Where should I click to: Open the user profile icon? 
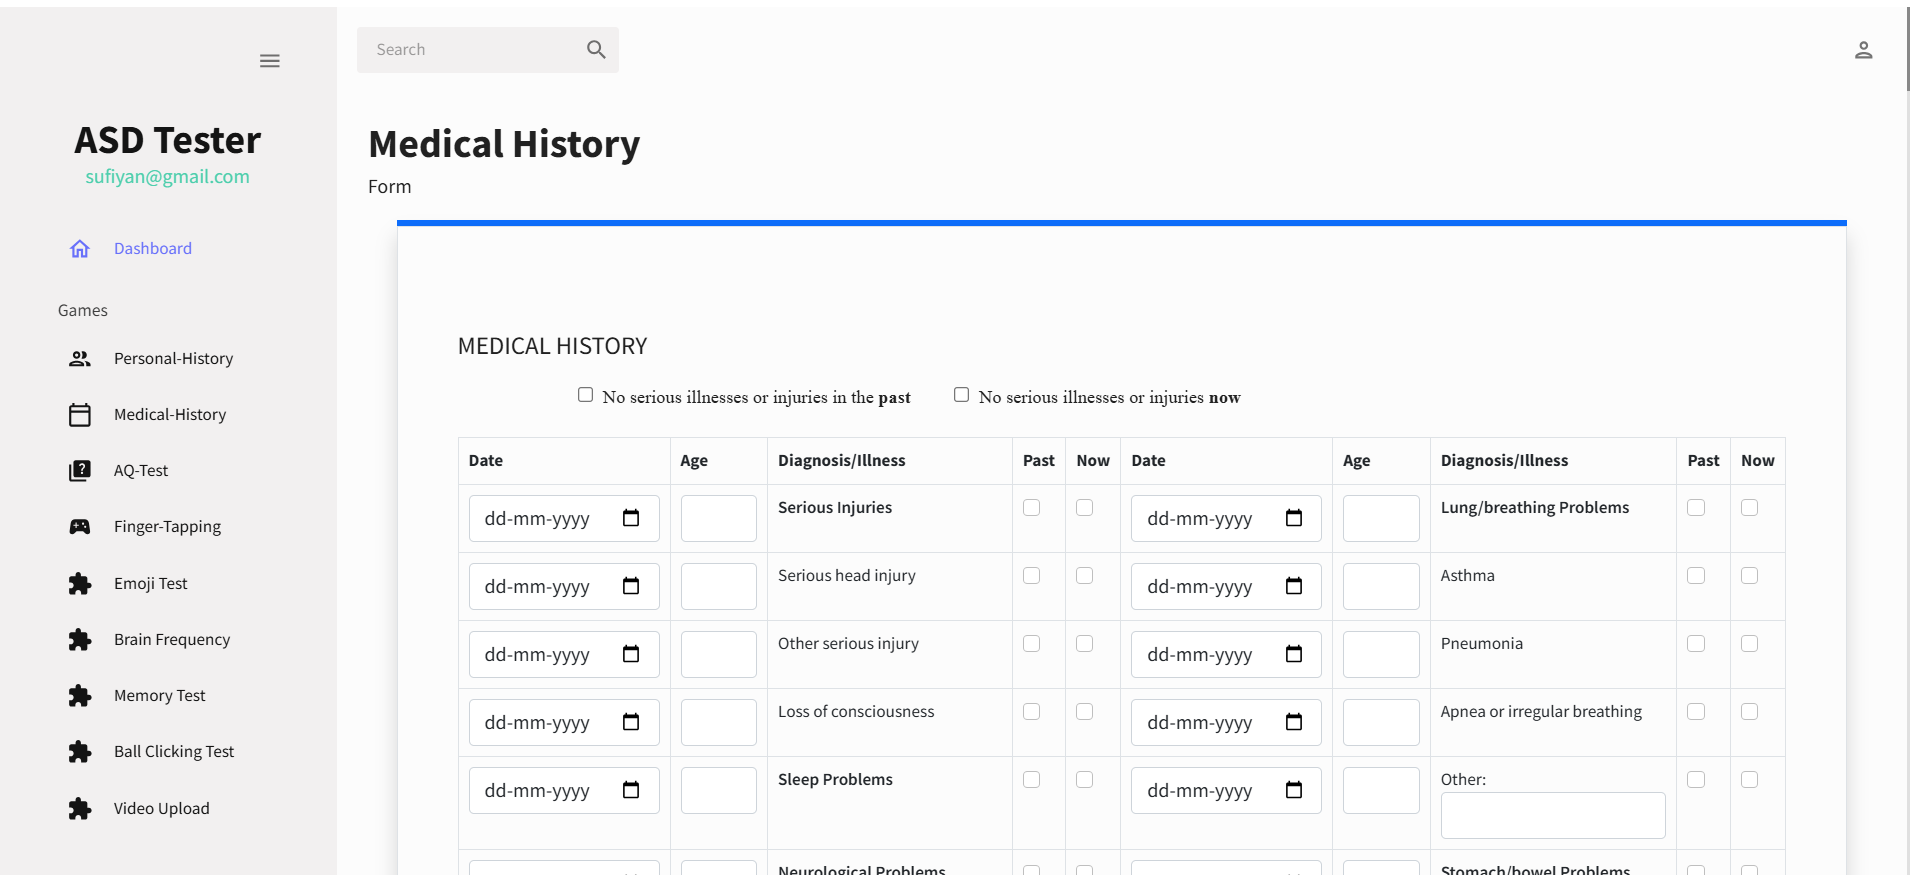point(1863,50)
